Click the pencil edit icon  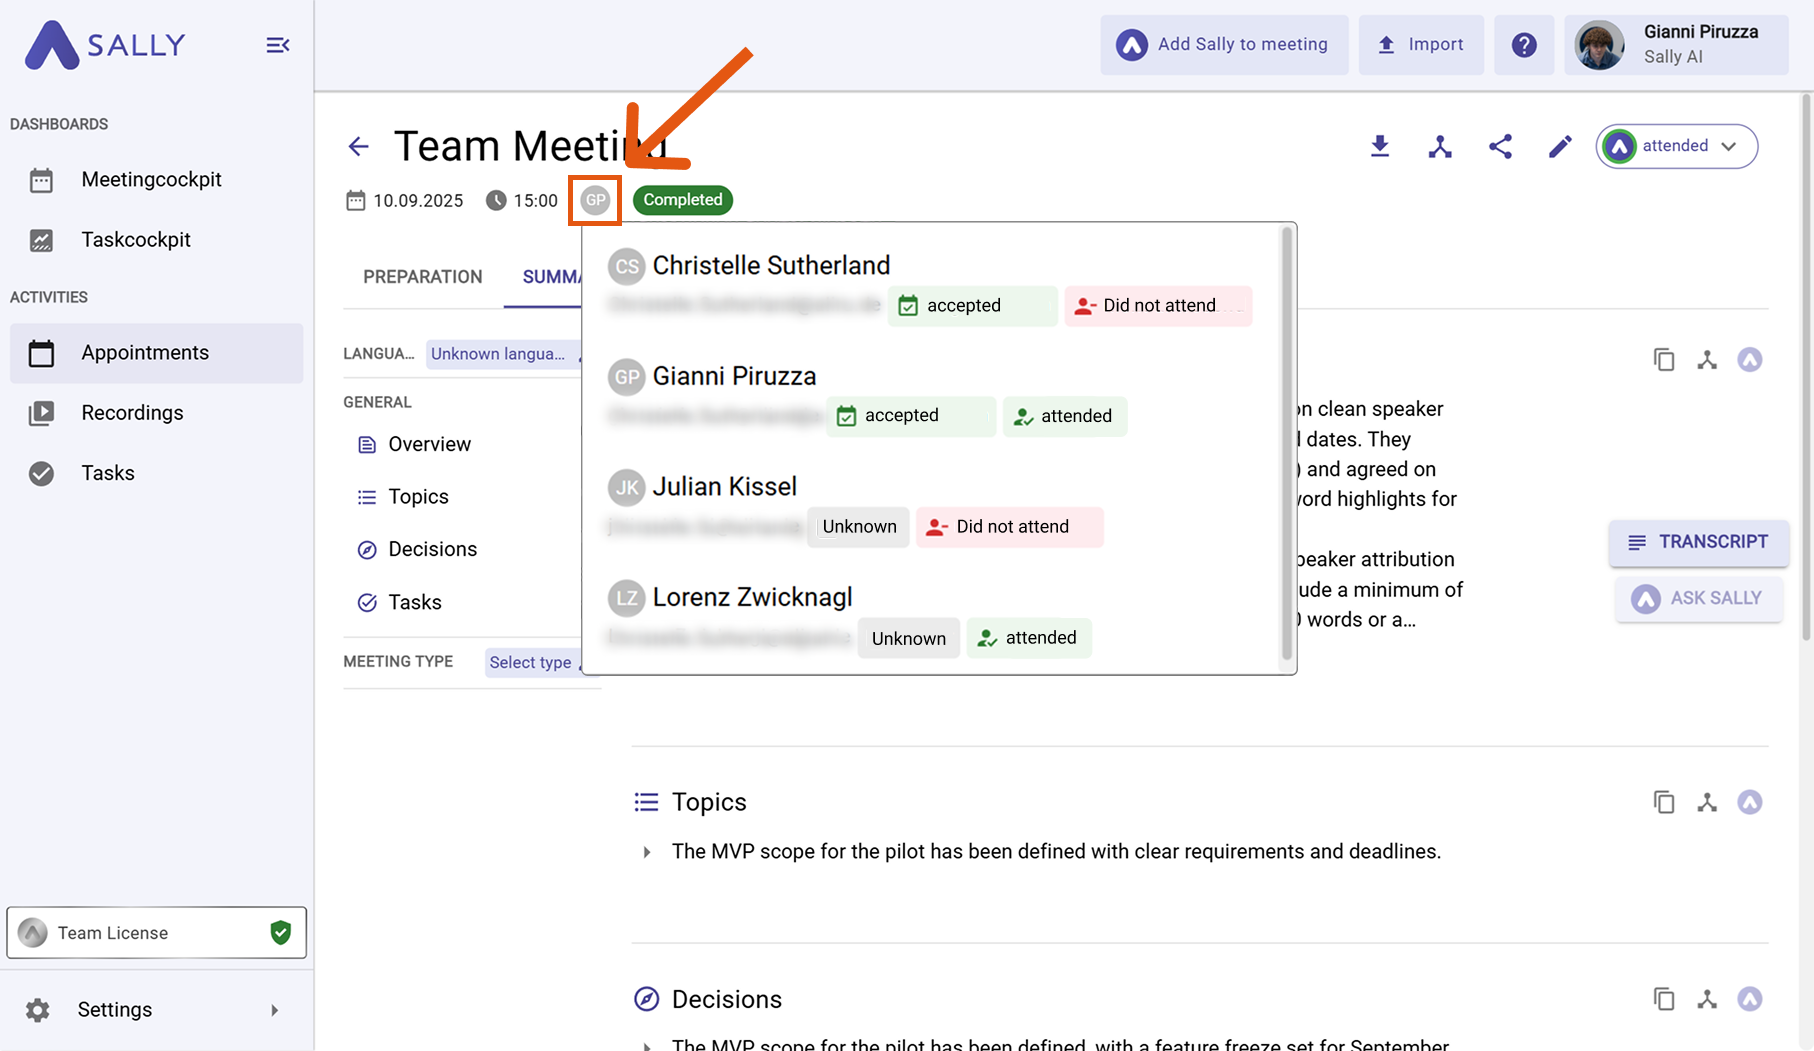click(1559, 146)
